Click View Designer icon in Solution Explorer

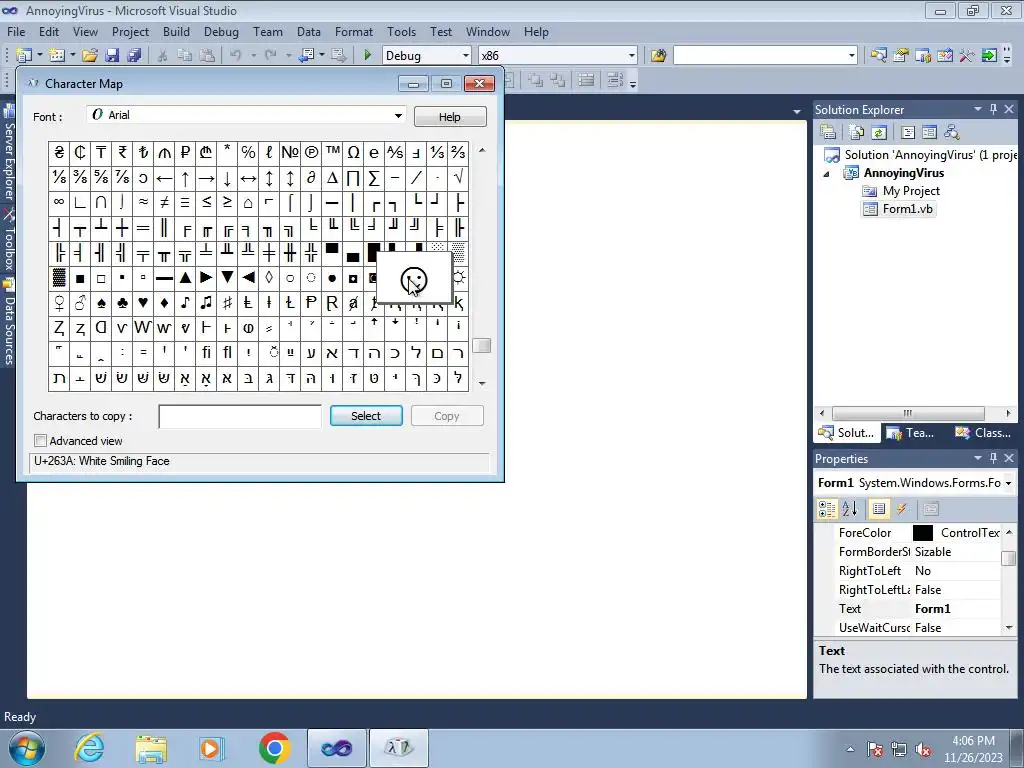coord(929,133)
